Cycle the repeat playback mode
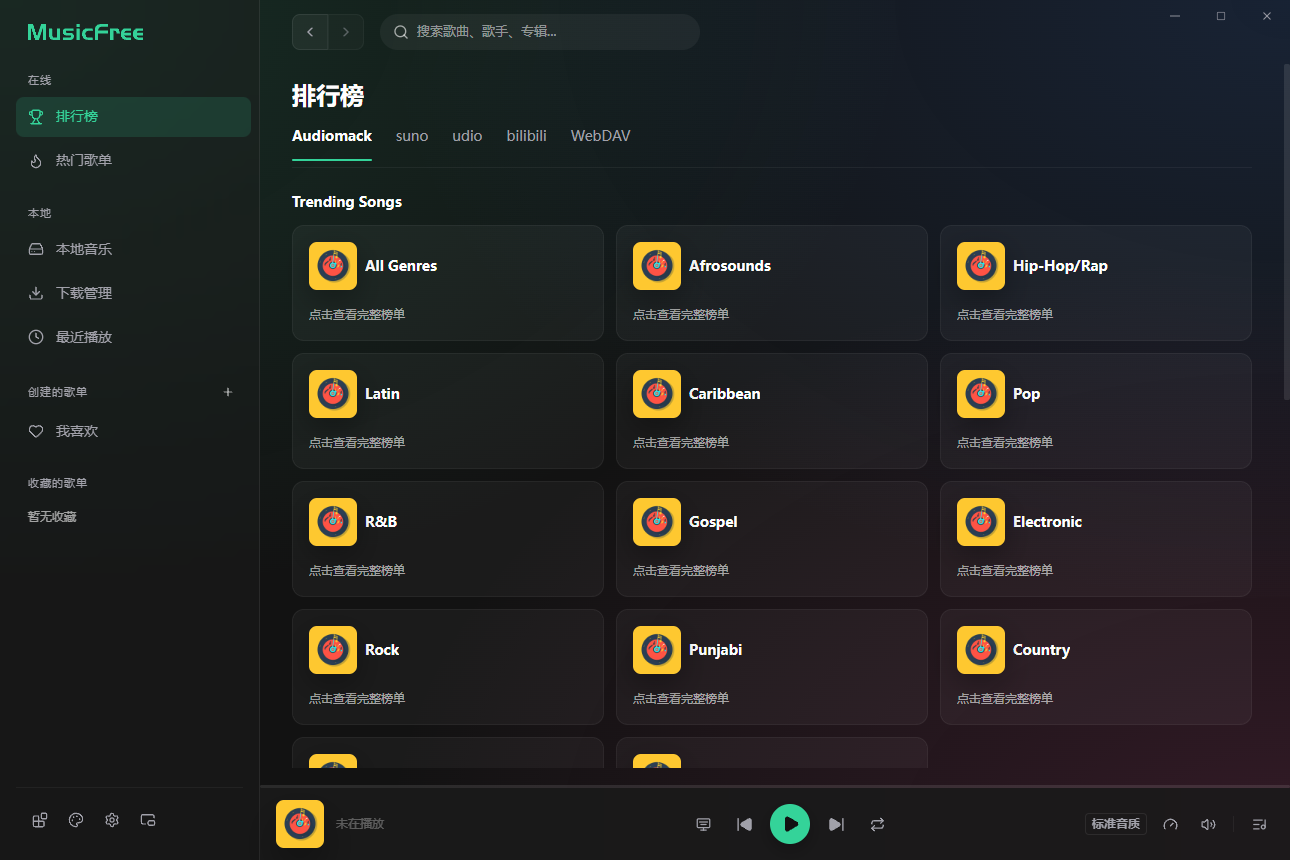The height and width of the screenshot is (860, 1290). pos(877,824)
